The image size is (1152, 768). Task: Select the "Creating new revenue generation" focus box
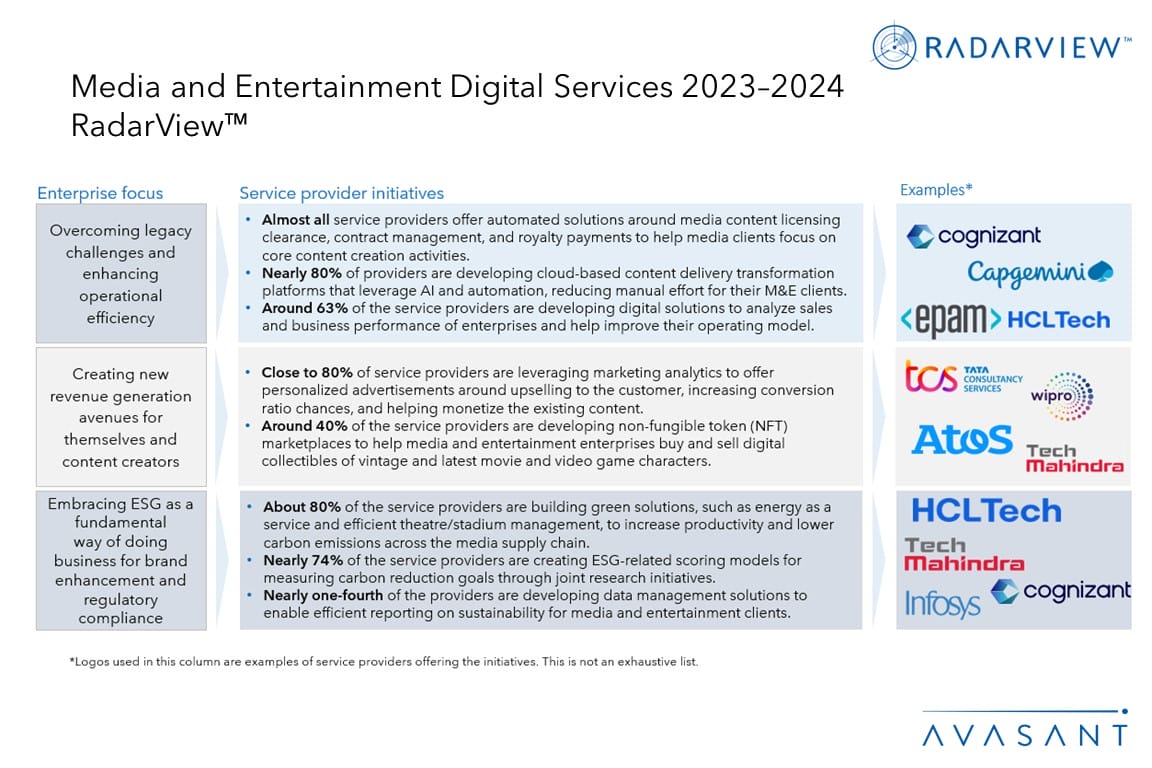120,417
